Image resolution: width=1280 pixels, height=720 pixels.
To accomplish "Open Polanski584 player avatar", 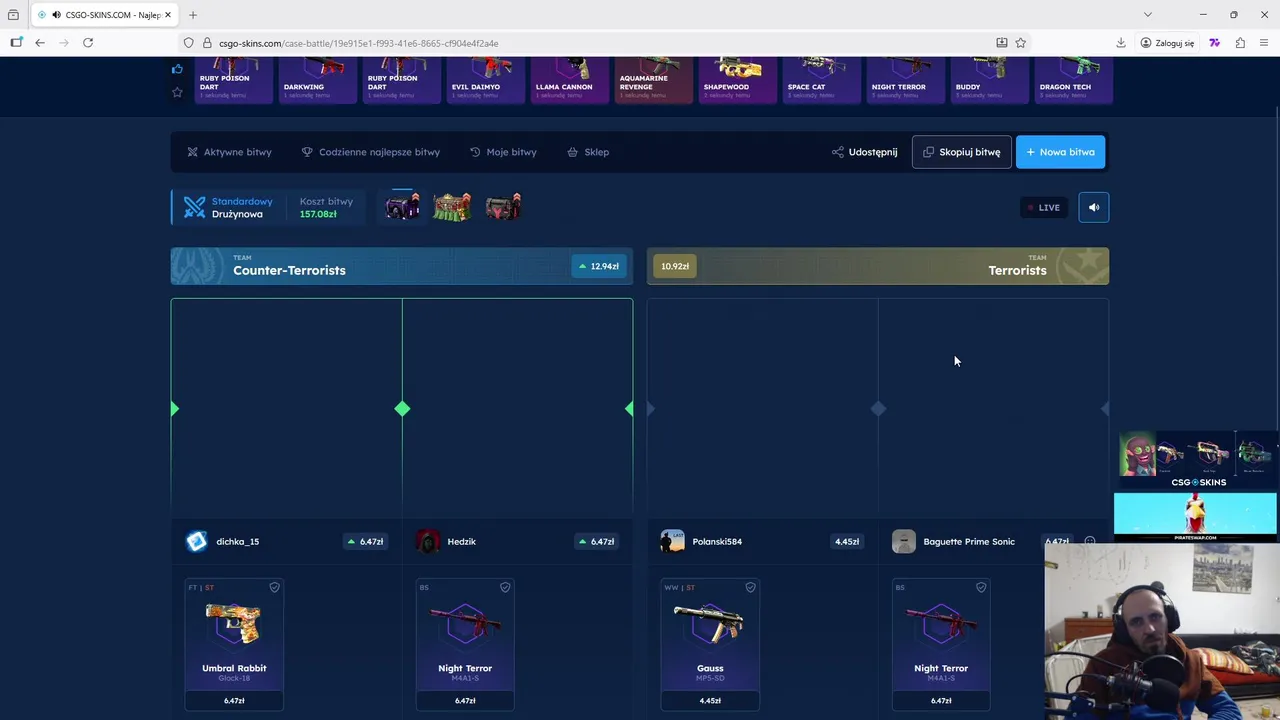I will pos(673,541).
